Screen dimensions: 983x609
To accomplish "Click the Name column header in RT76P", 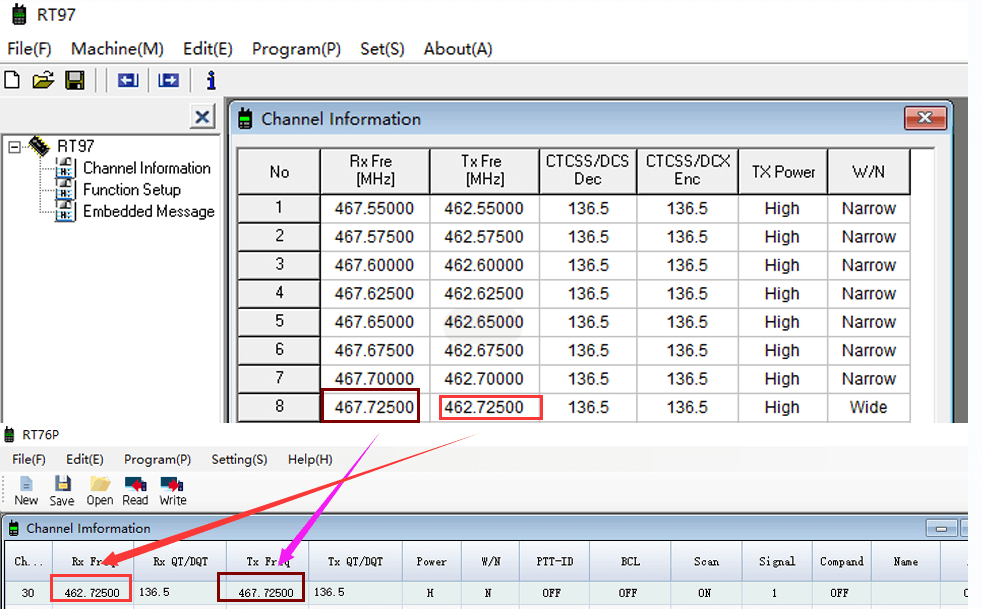I will tap(905, 561).
